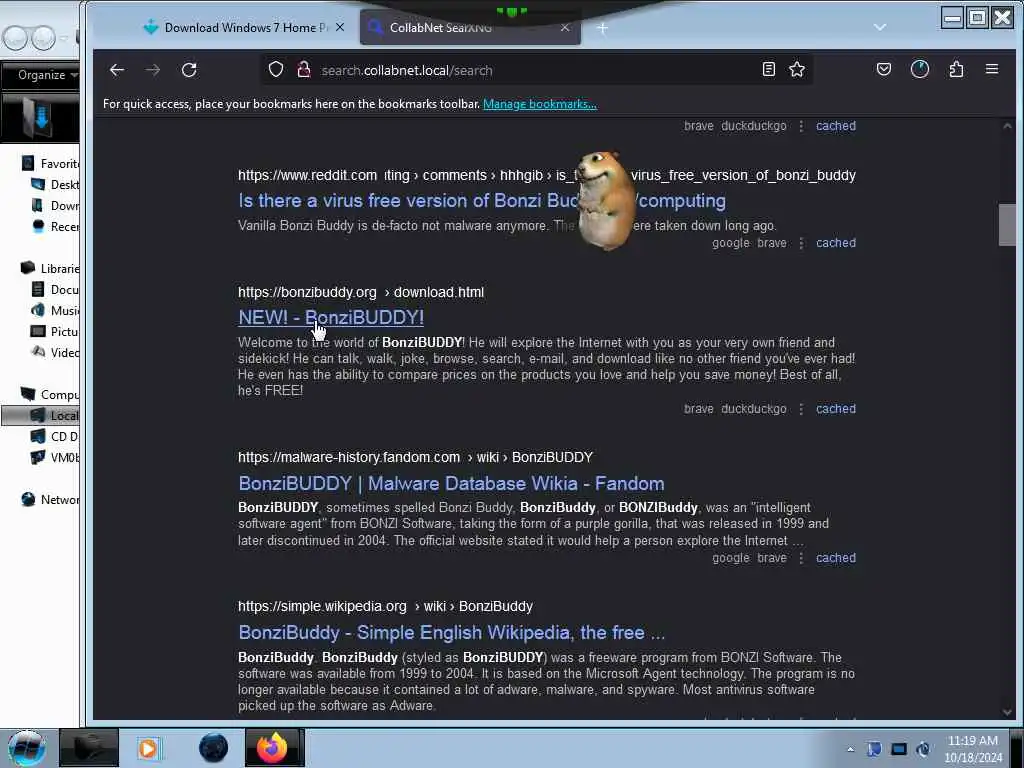Open the tracking protection shield icon

276,70
